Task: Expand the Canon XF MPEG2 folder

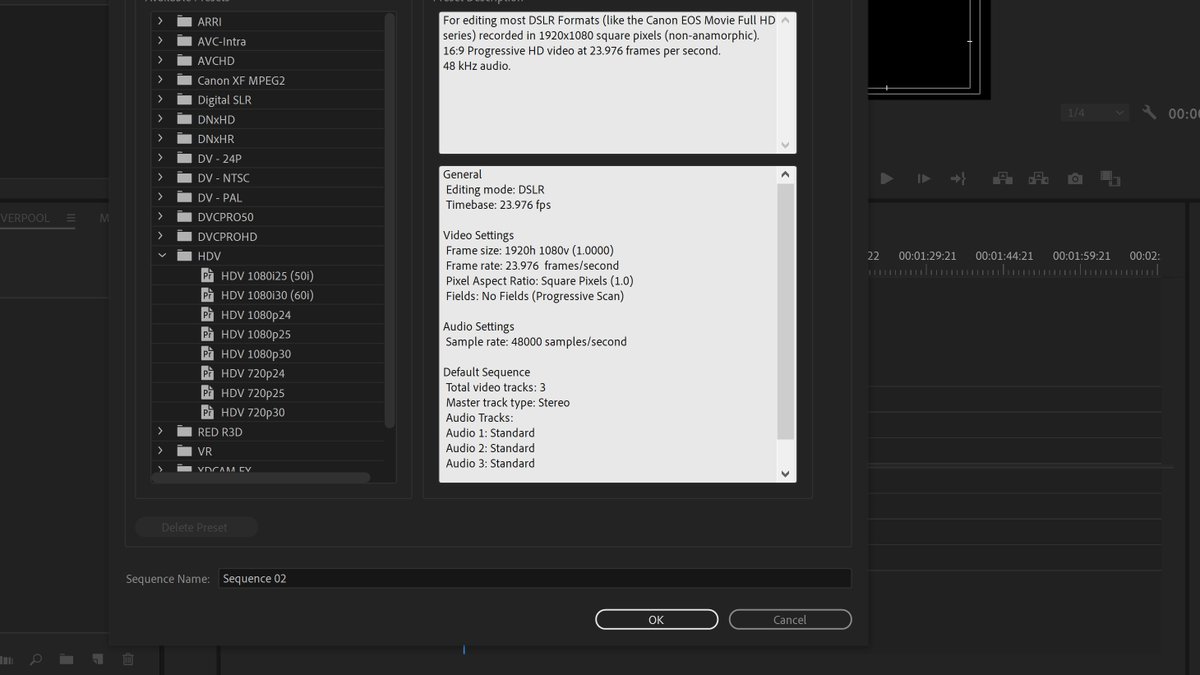Action: pyautogui.click(x=161, y=80)
